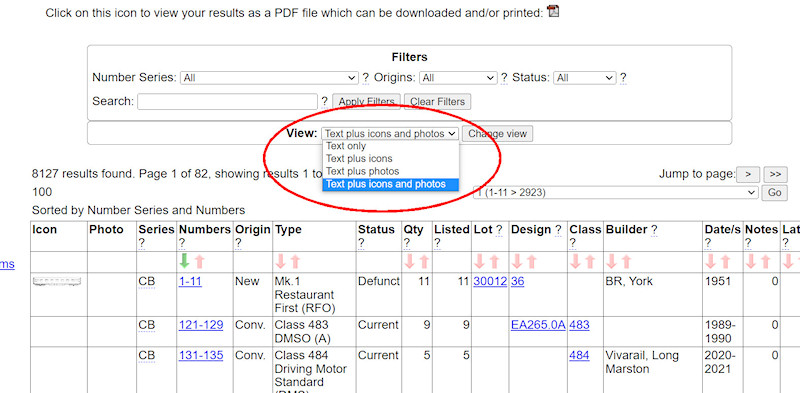The height and width of the screenshot is (393, 800).
Task: Open the Number Series dropdown
Action: click(269, 78)
